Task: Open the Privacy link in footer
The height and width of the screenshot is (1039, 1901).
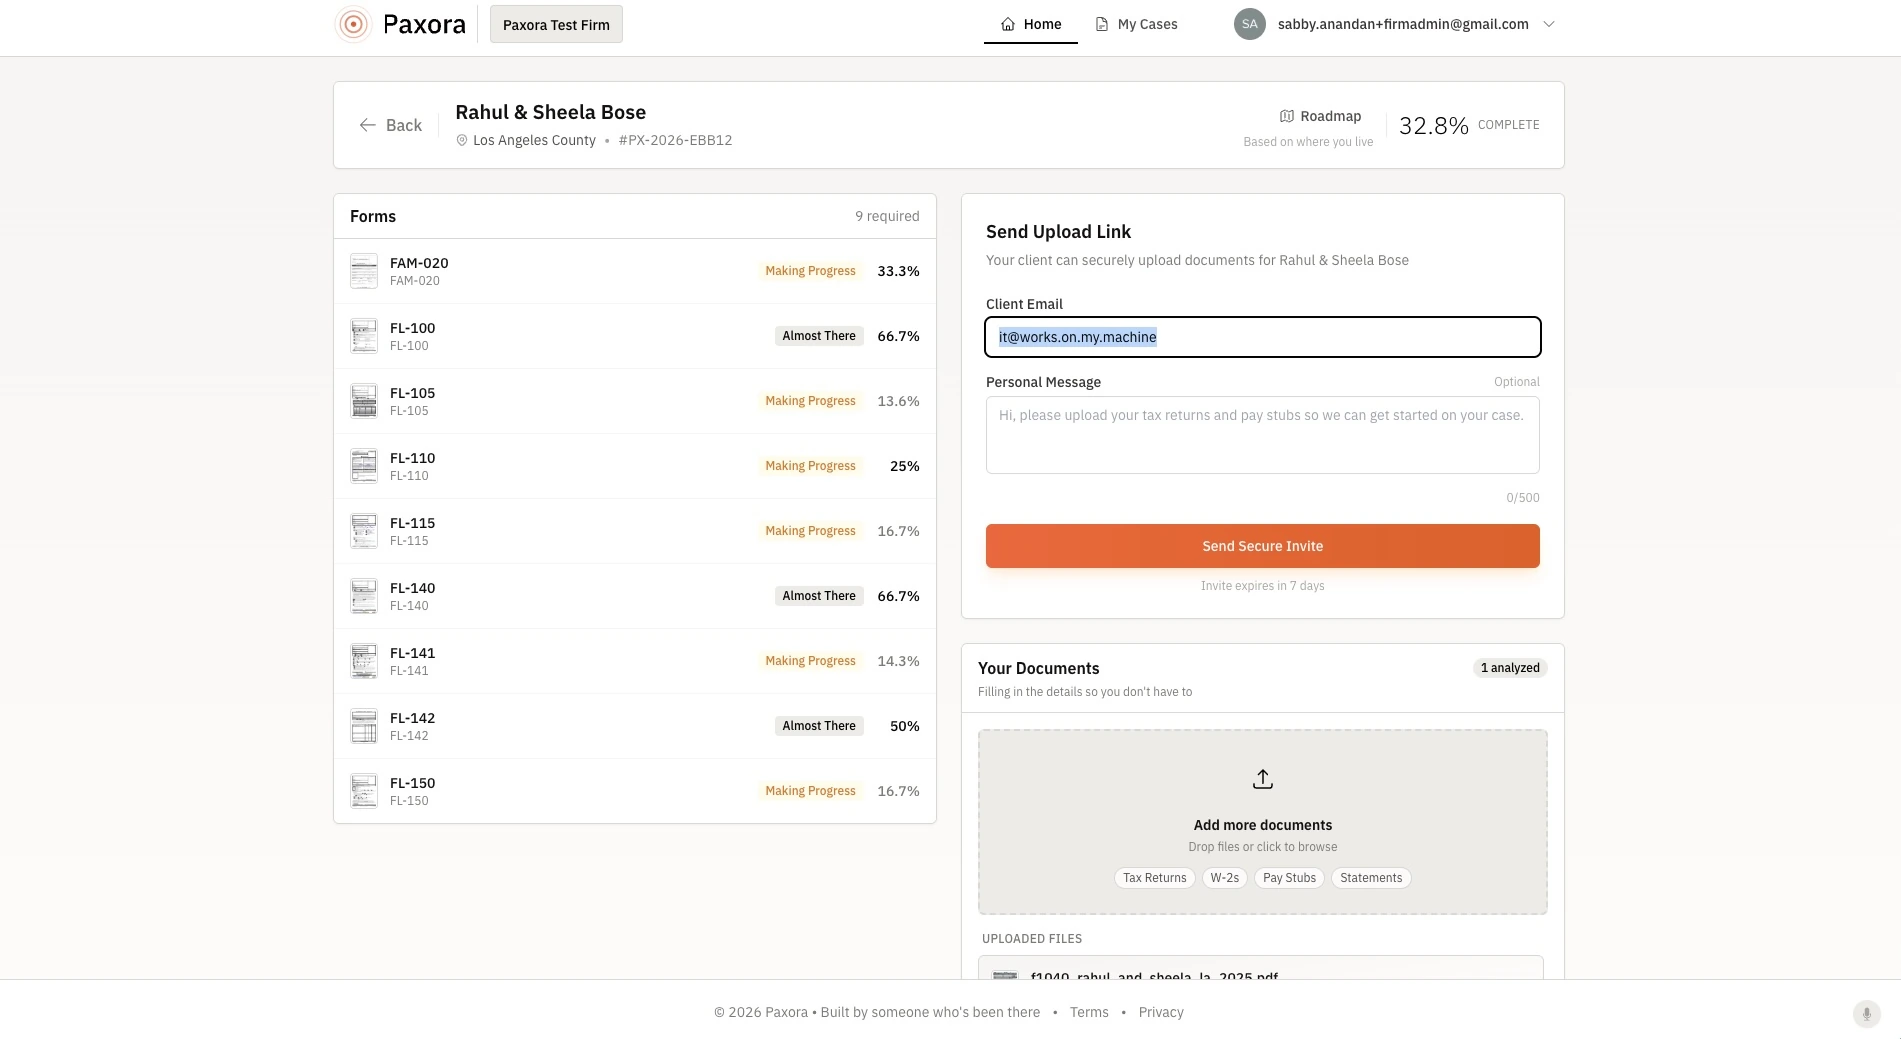Action: pyautogui.click(x=1161, y=1012)
